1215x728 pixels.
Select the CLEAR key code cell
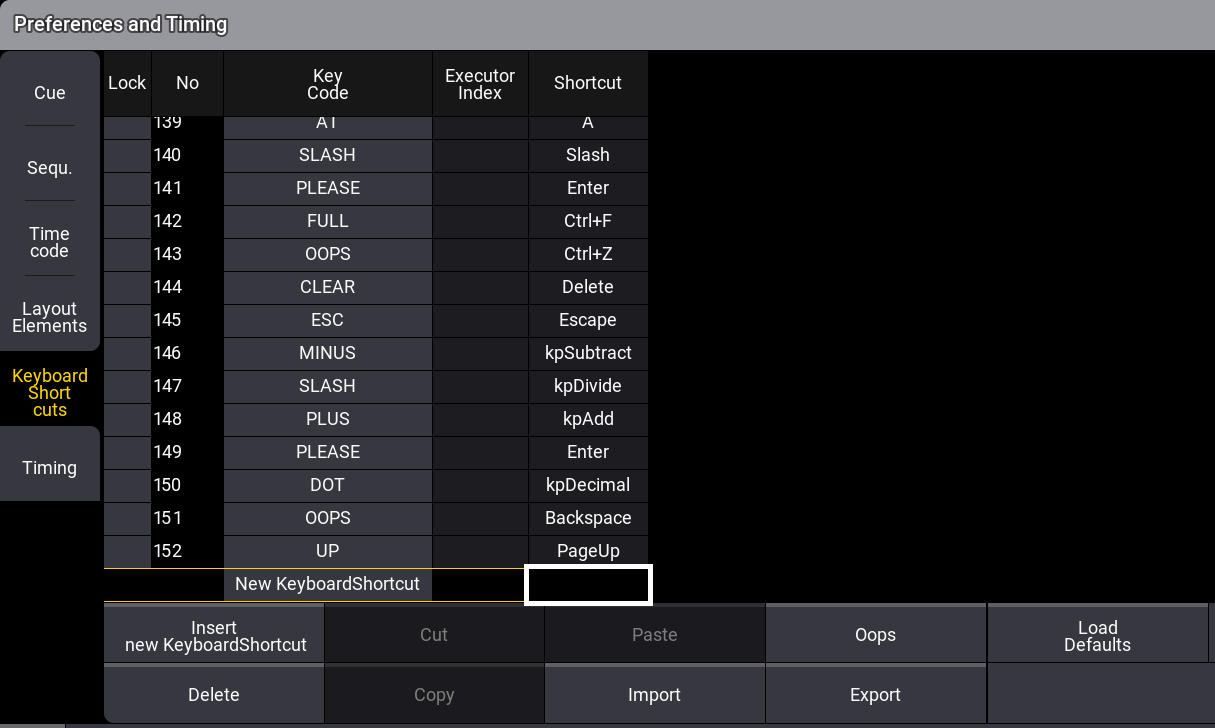[x=328, y=287]
